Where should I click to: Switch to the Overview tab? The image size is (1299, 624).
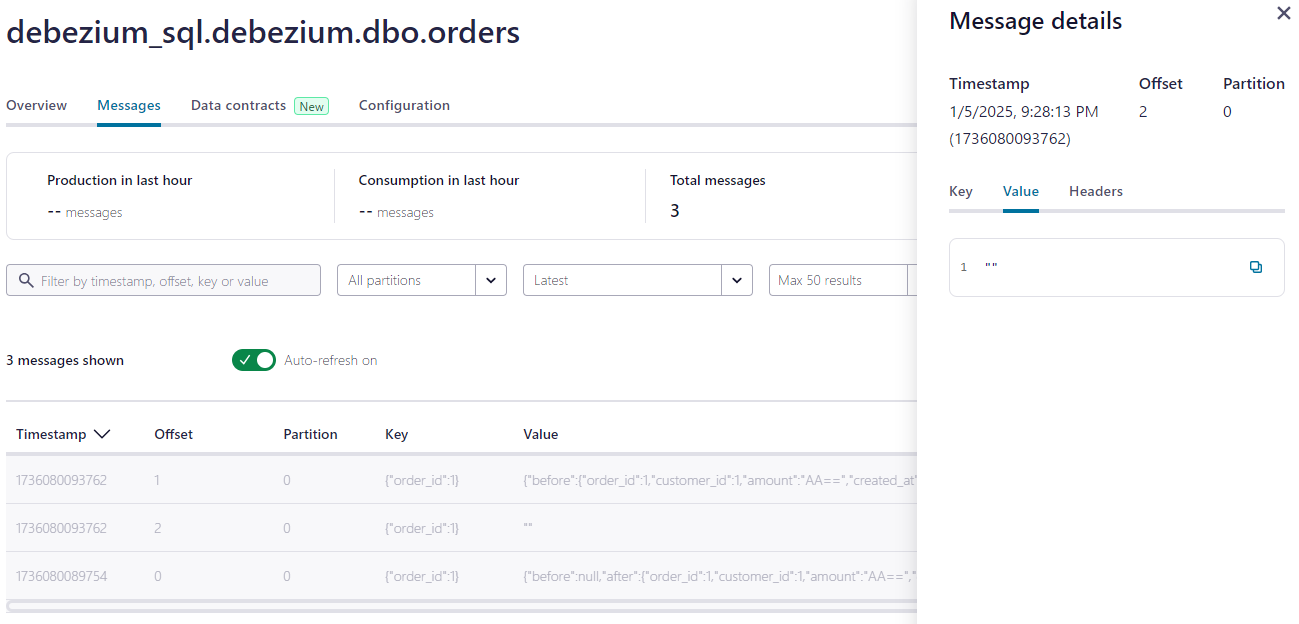[37, 105]
